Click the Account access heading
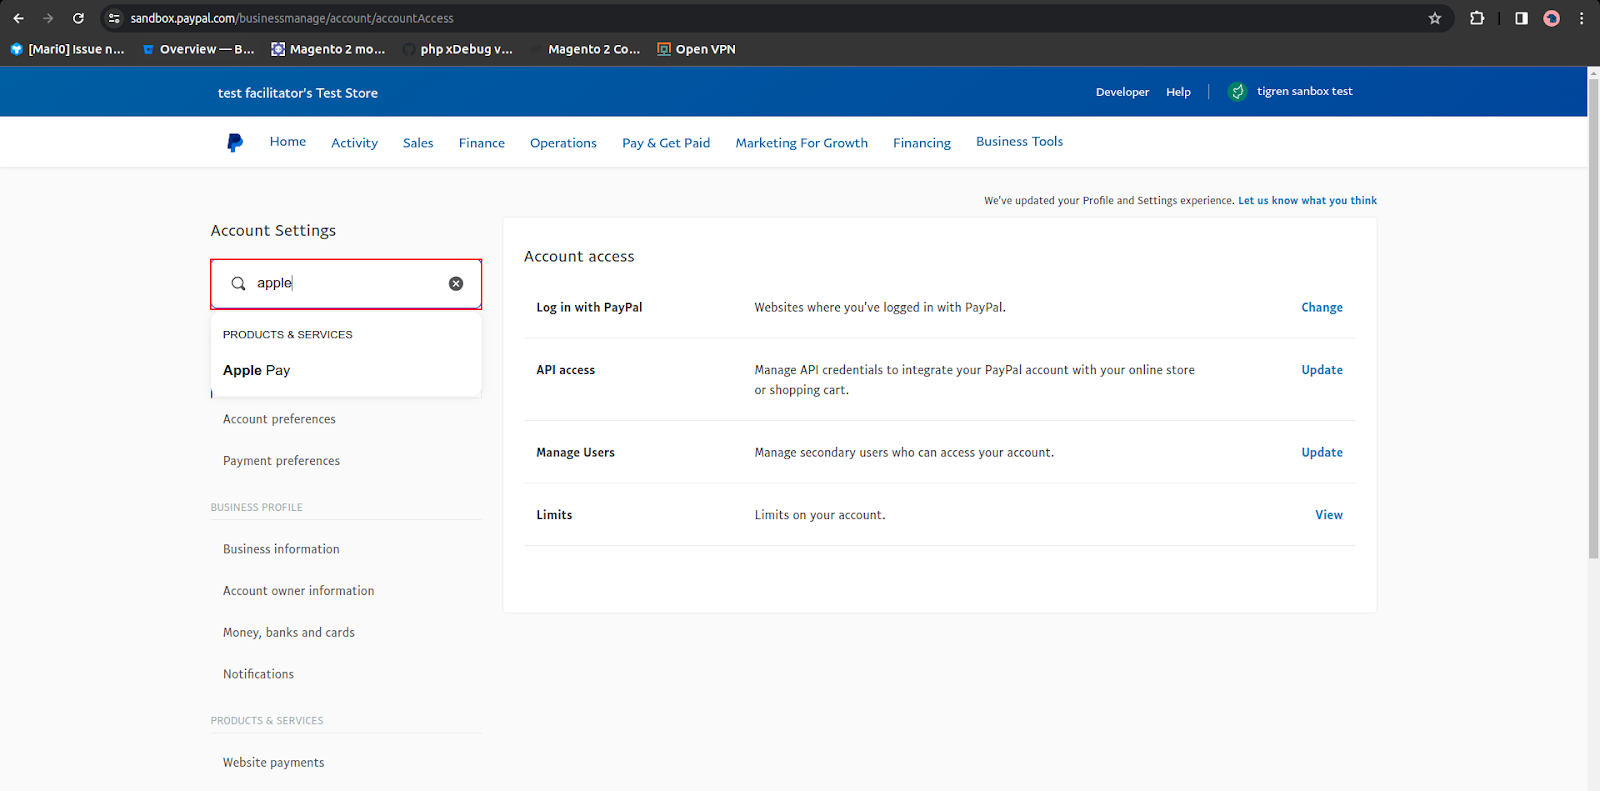This screenshot has width=1600, height=791. point(579,256)
